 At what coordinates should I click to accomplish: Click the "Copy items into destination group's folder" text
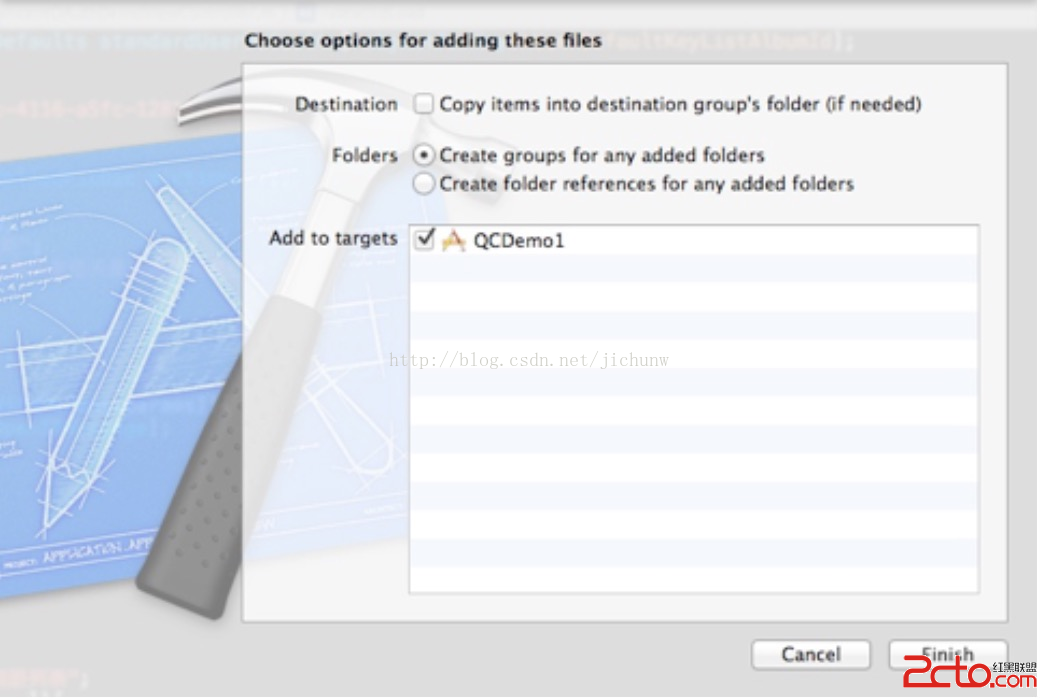[680, 104]
